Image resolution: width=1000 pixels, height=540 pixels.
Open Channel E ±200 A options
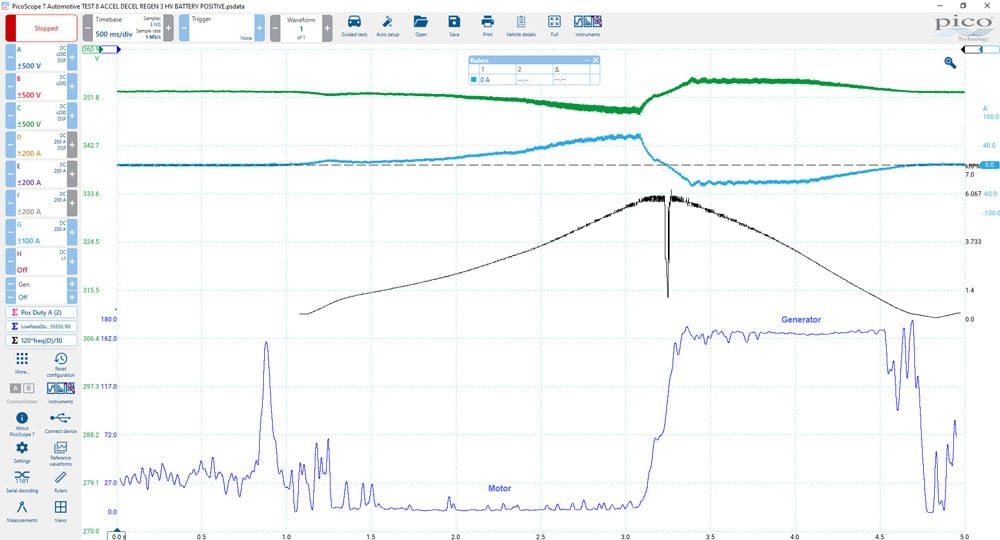coord(41,175)
